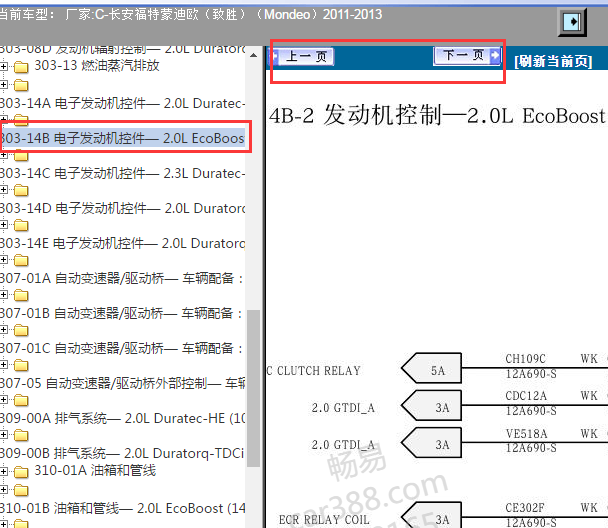Click wire code VE518A

(526, 433)
